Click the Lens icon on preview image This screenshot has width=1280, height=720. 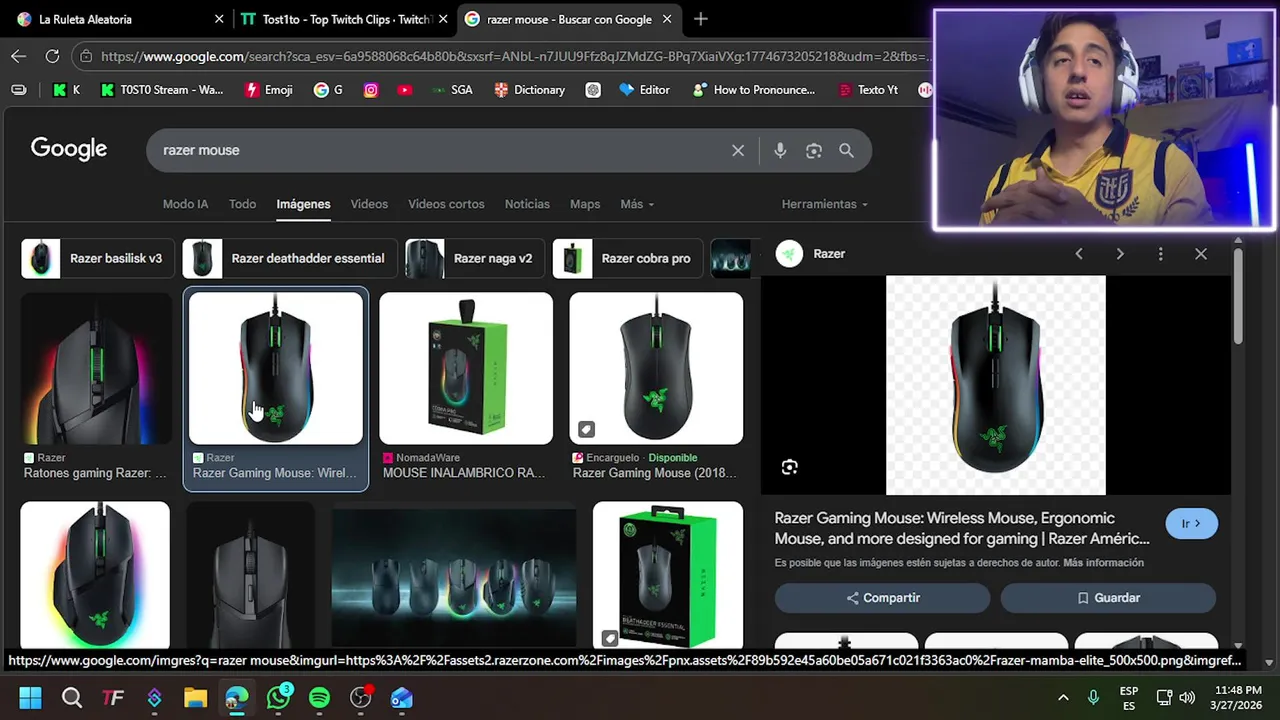point(790,467)
